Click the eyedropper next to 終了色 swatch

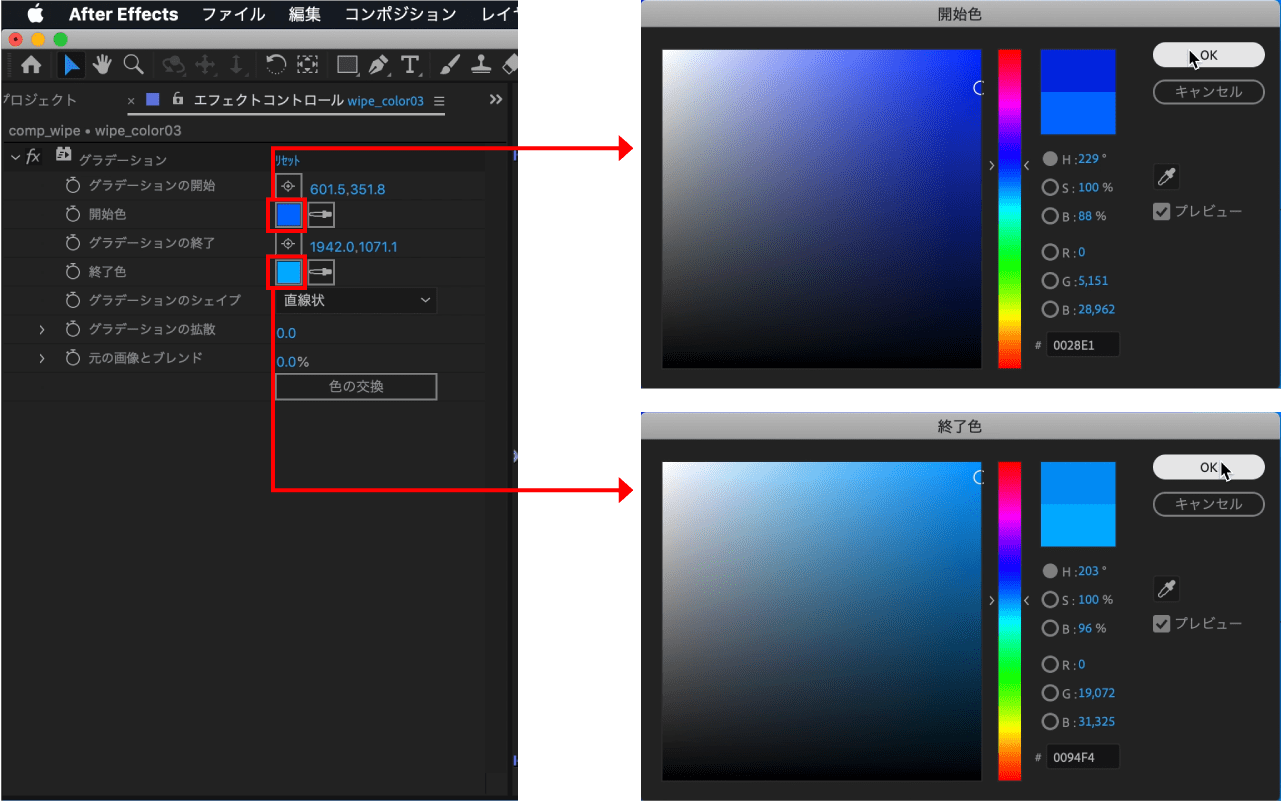[x=321, y=272]
